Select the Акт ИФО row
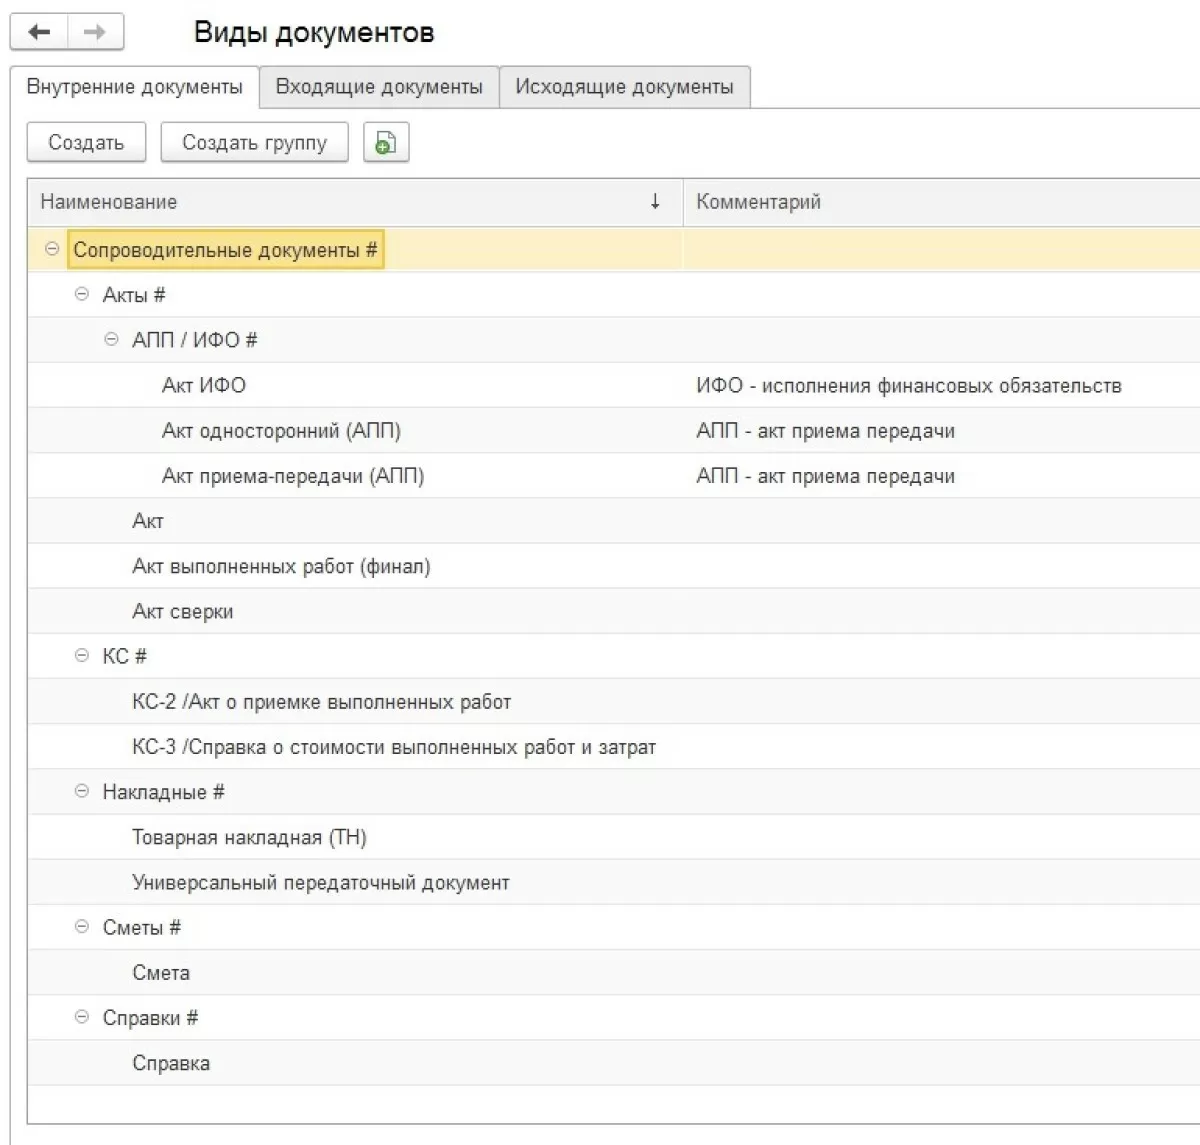 pyautogui.click(x=204, y=385)
